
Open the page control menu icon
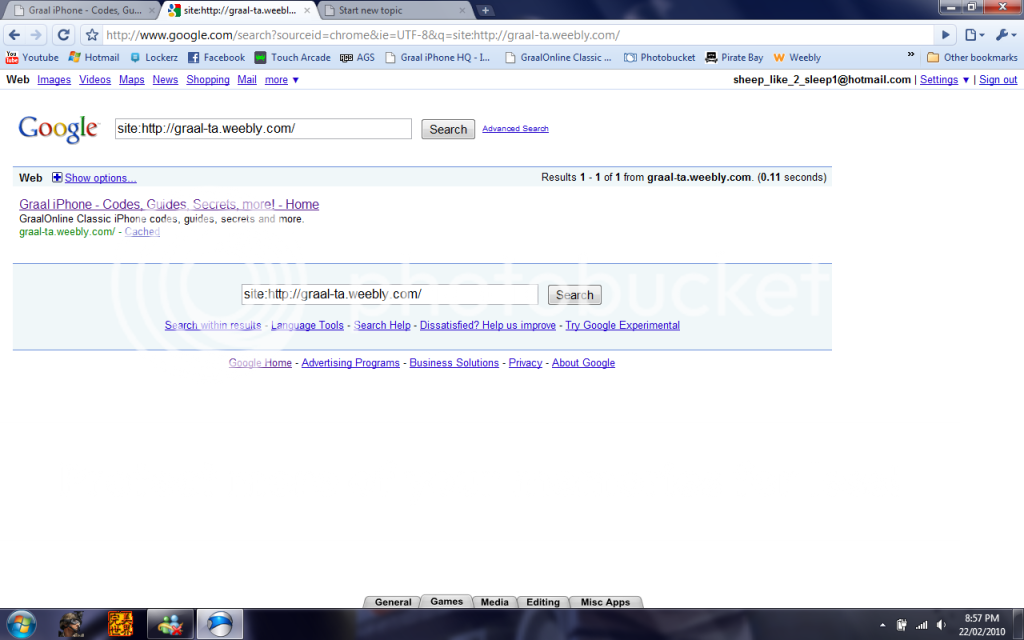pyautogui.click(x=974, y=34)
